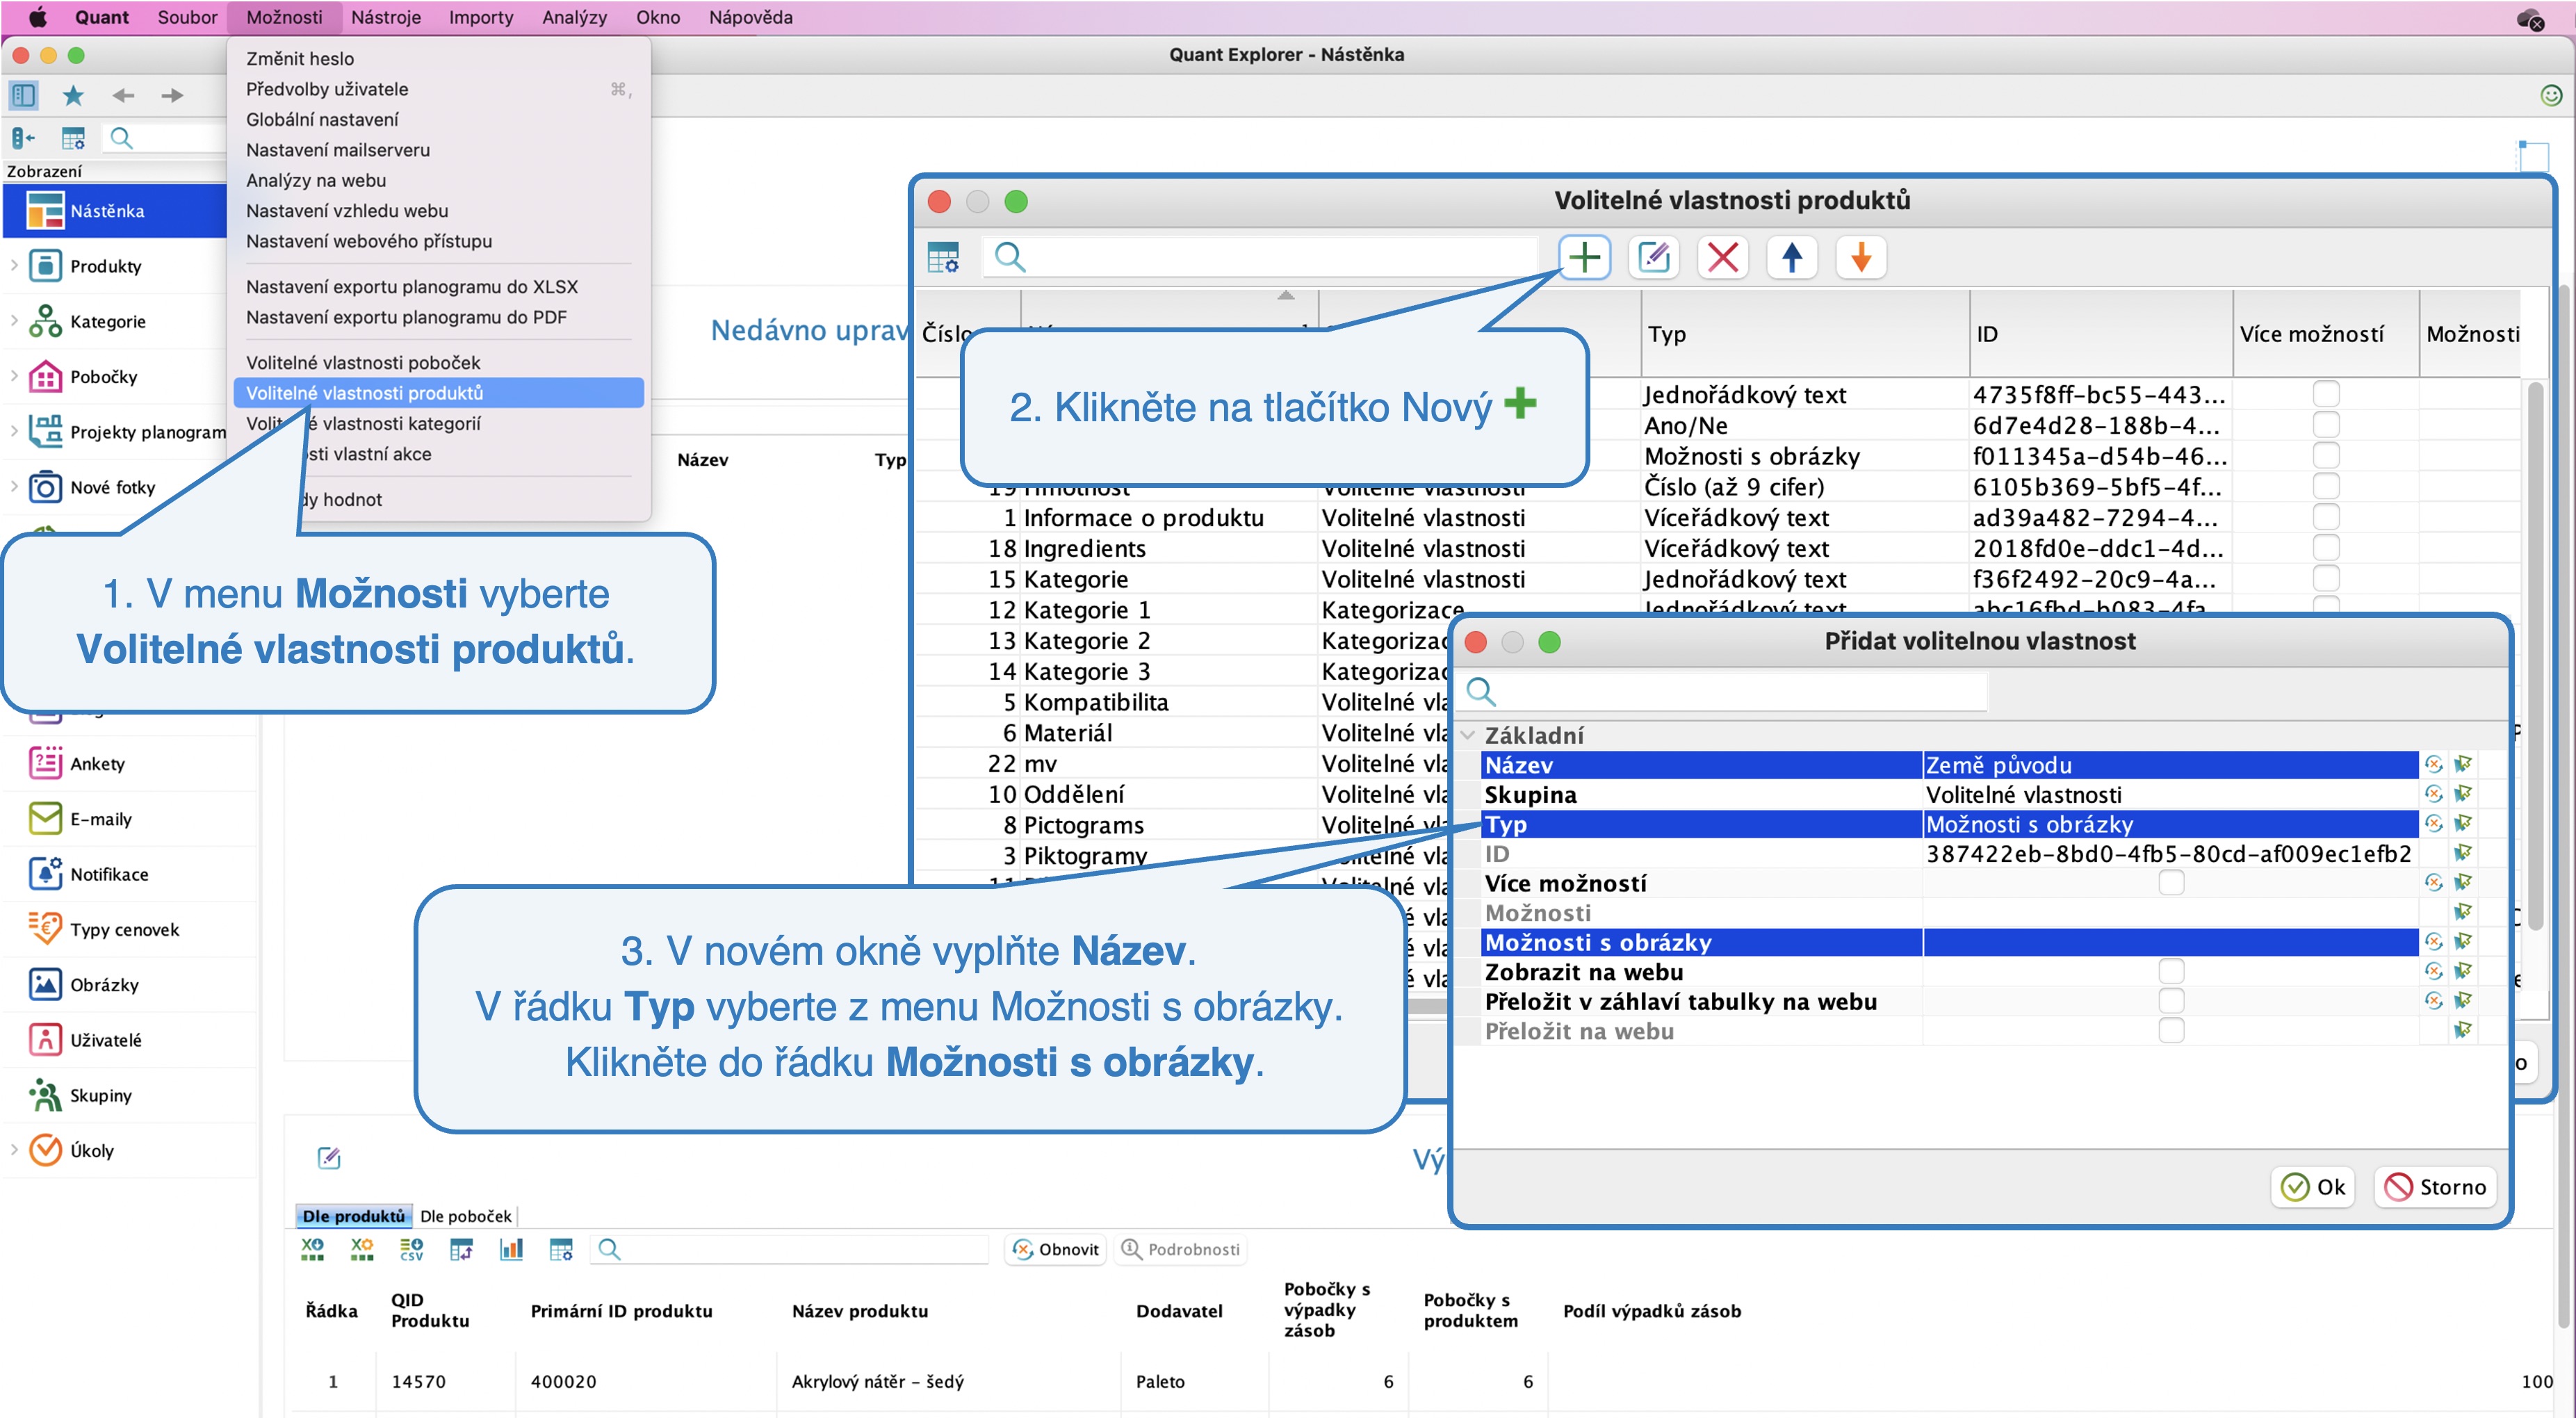The height and width of the screenshot is (1418, 2576).
Task: Click the edit pencil icon in Volitelné vlastnosti produktů
Action: [1654, 258]
